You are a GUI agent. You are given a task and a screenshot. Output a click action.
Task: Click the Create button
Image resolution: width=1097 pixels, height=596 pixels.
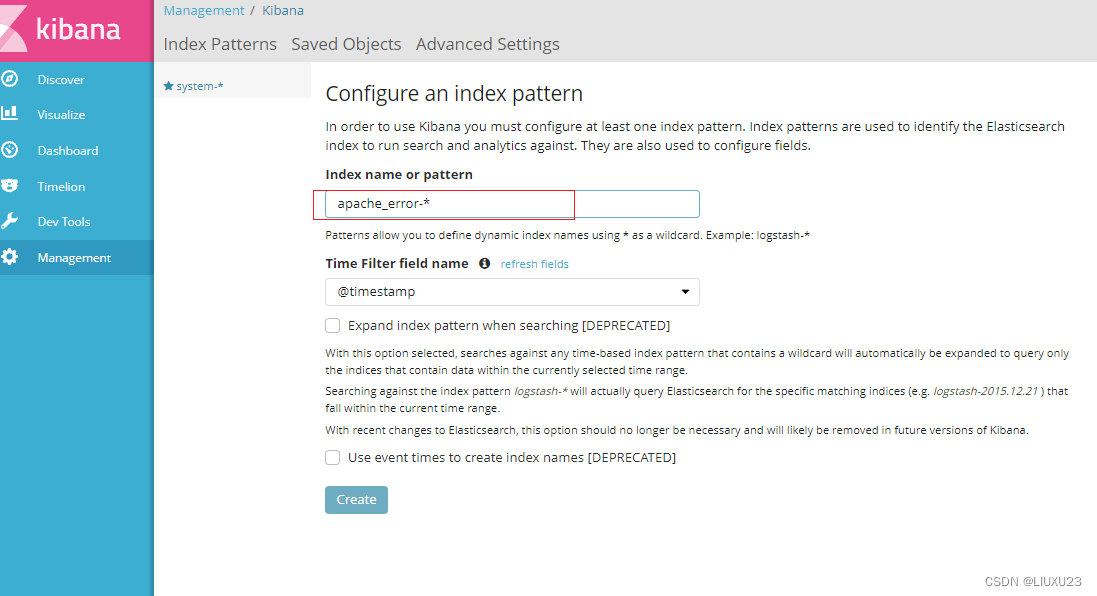pyautogui.click(x=356, y=499)
